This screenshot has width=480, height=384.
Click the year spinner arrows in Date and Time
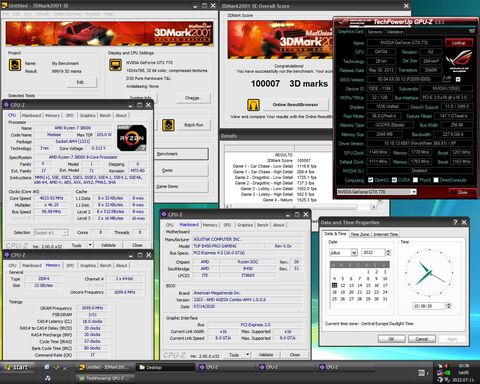tap(388, 253)
